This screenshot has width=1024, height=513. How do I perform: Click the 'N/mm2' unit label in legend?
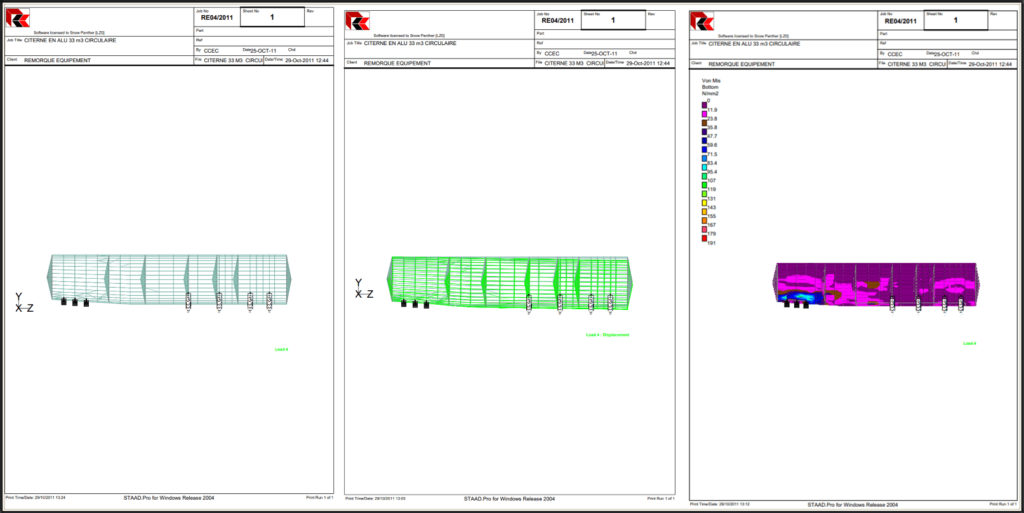click(710, 93)
